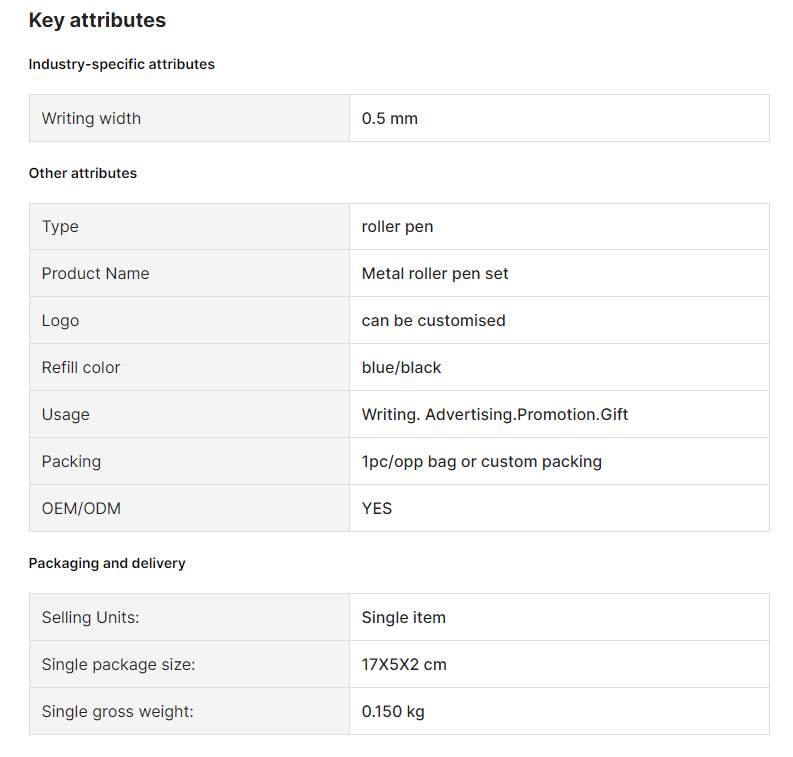Click the Product Name label
The image size is (793, 757).
95,274
